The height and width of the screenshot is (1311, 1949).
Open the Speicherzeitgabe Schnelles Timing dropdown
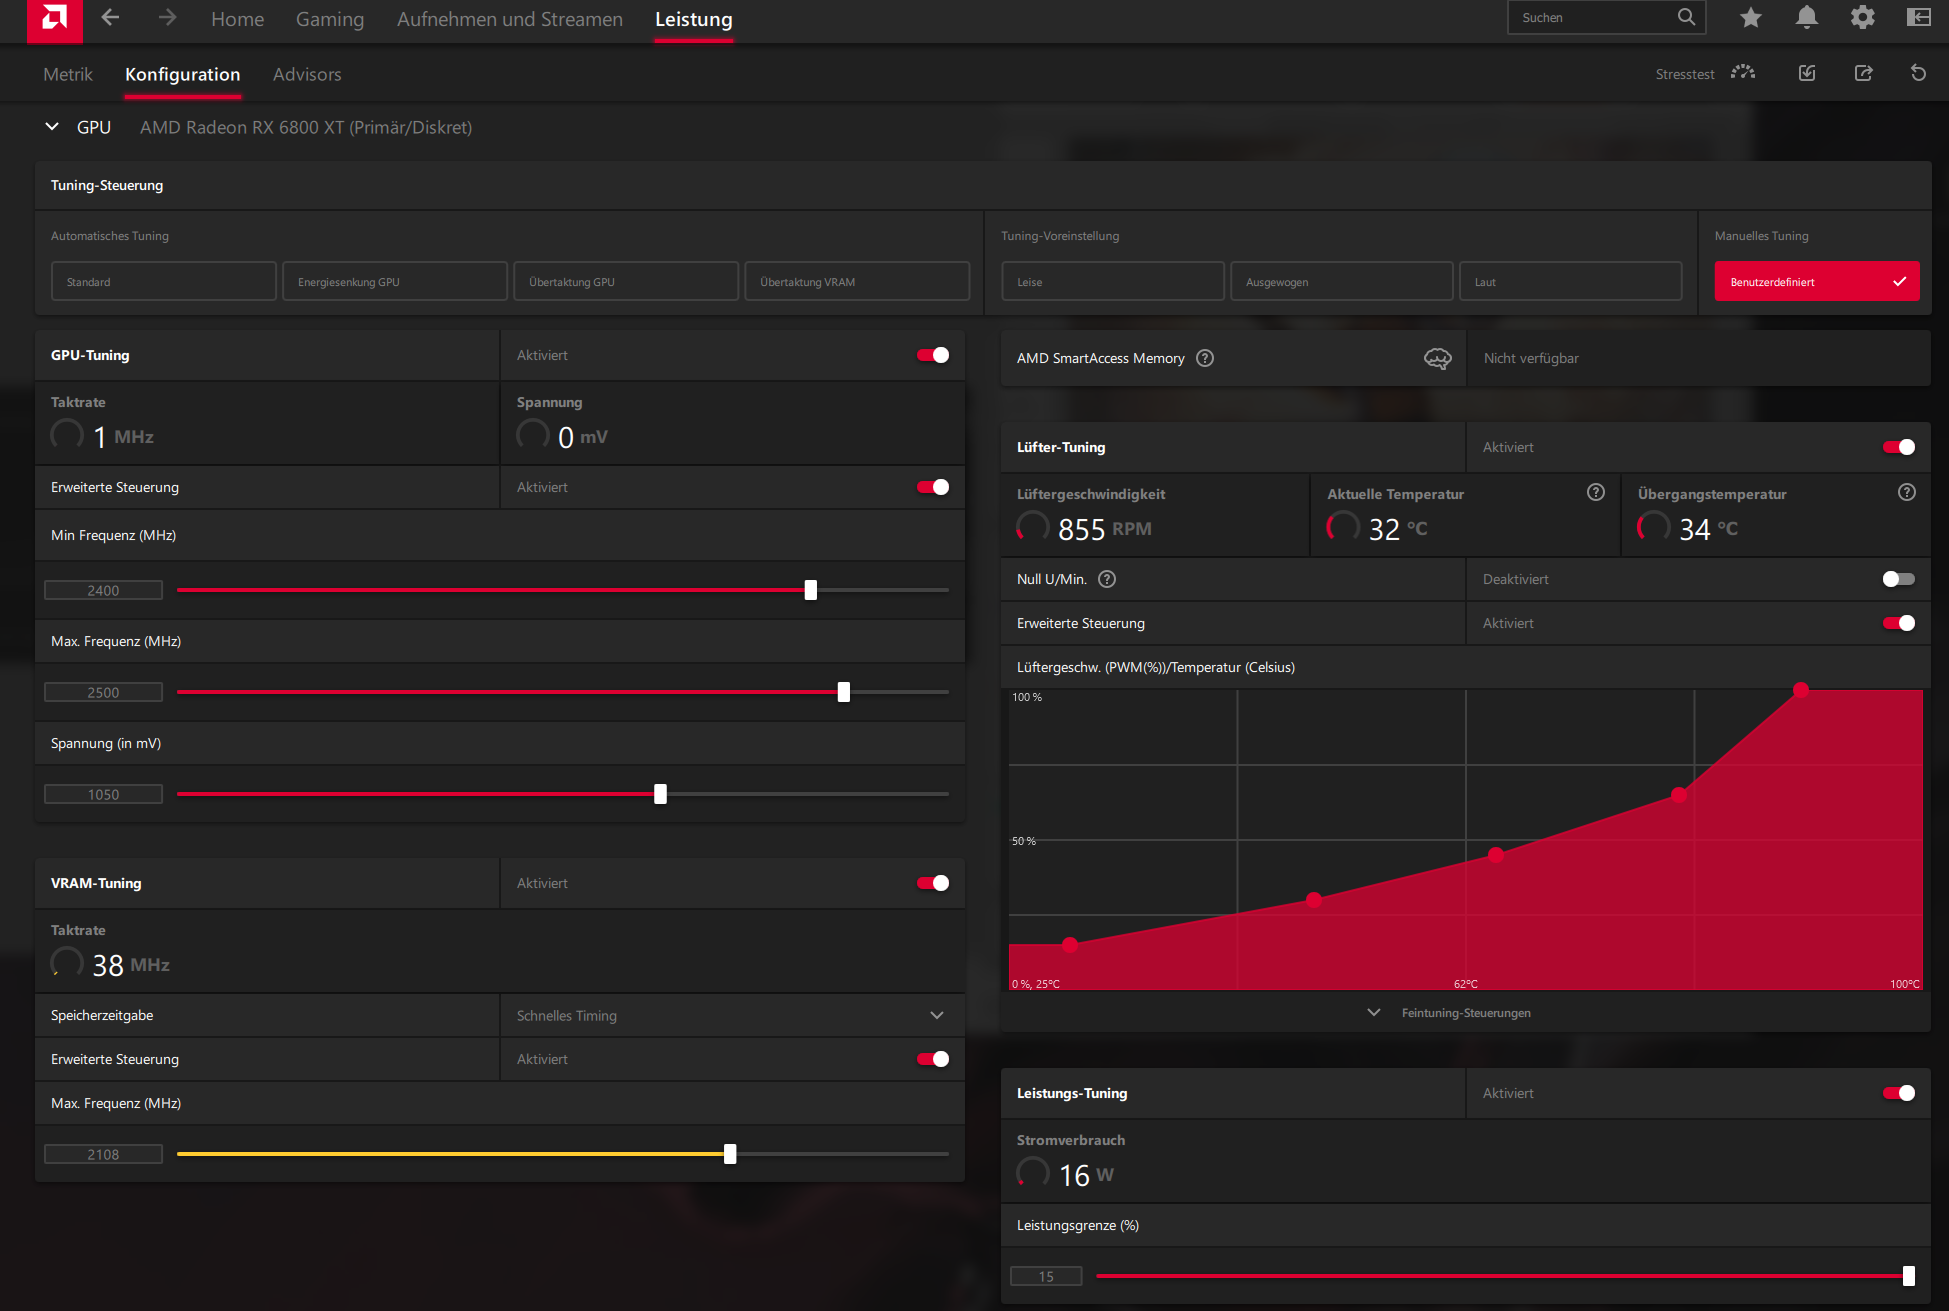(x=731, y=1015)
